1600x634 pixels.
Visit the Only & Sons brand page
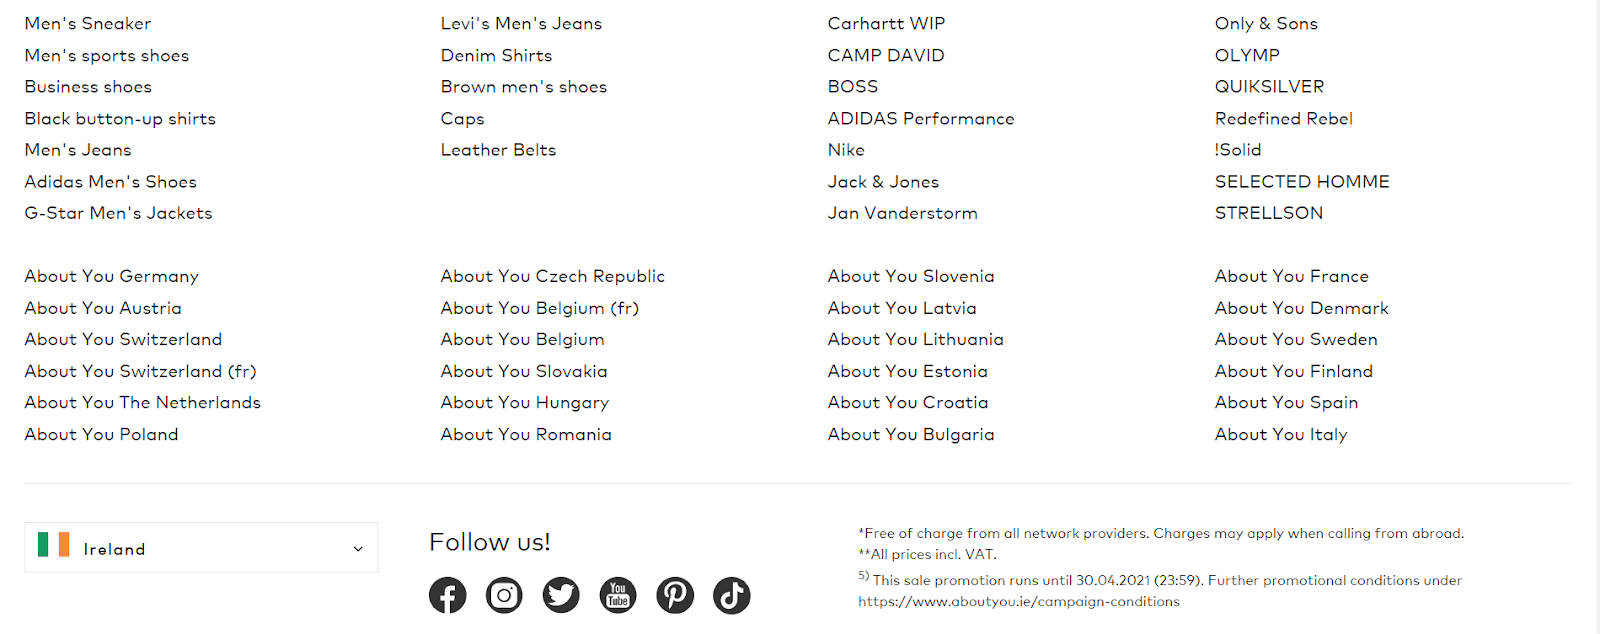click(x=1266, y=23)
